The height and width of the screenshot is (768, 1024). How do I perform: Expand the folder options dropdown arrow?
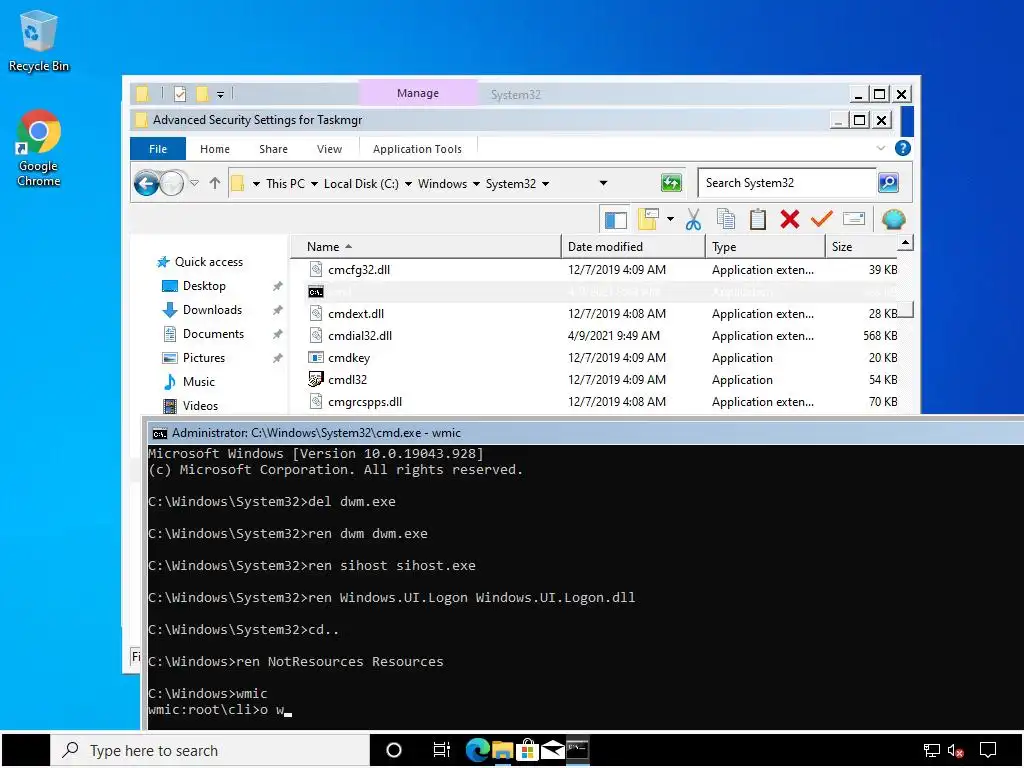tap(670, 219)
